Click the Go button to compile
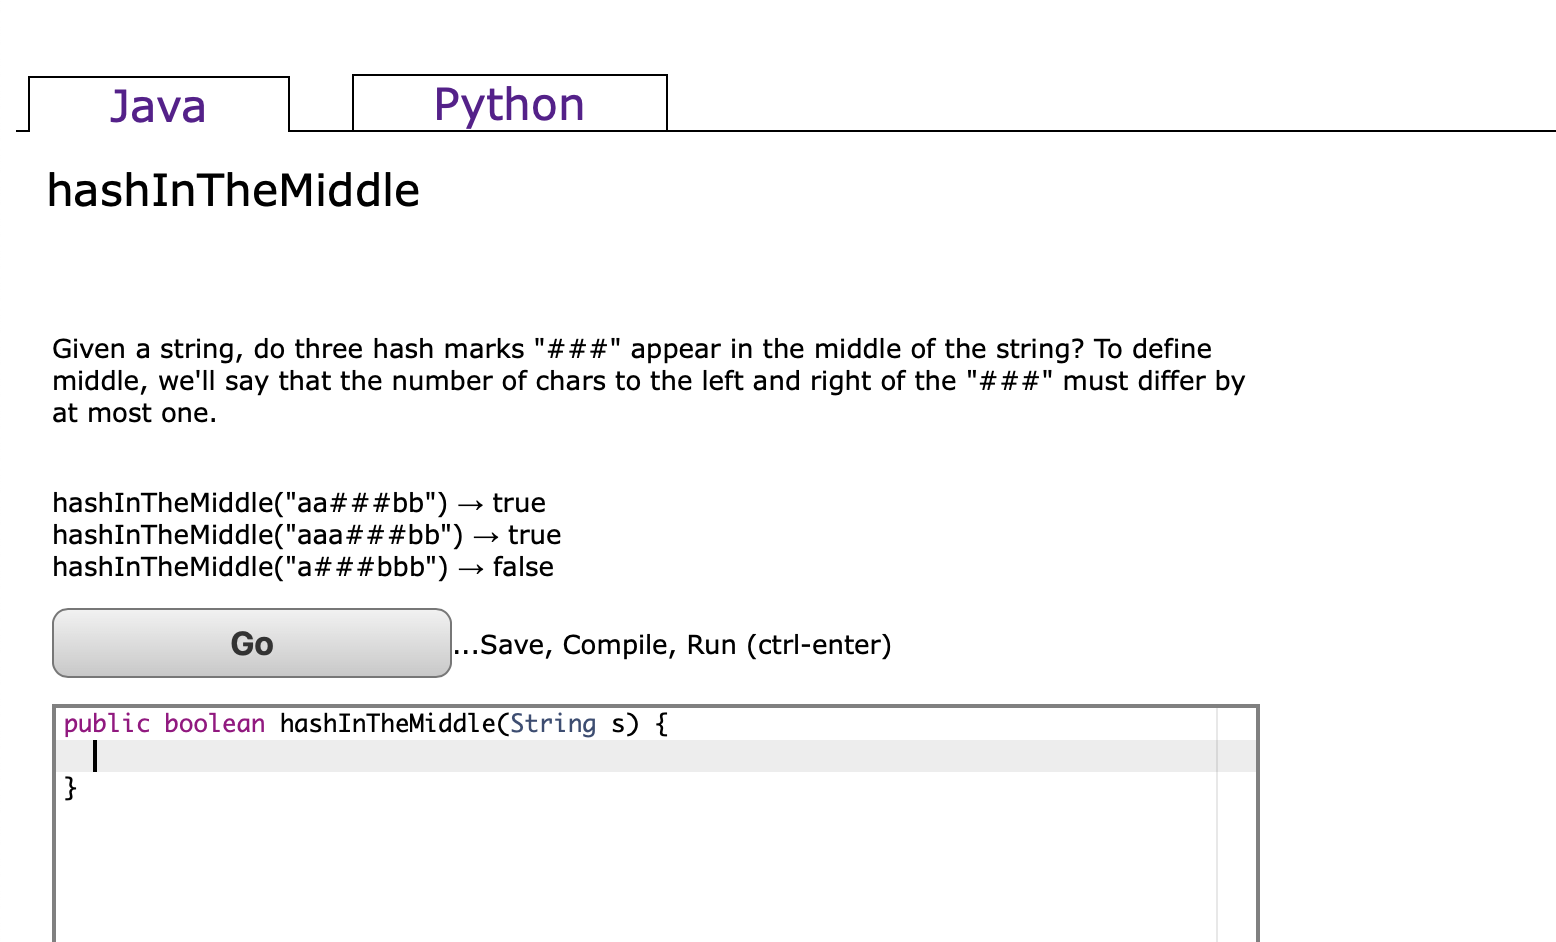The height and width of the screenshot is (942, 1556). [251, 643]
